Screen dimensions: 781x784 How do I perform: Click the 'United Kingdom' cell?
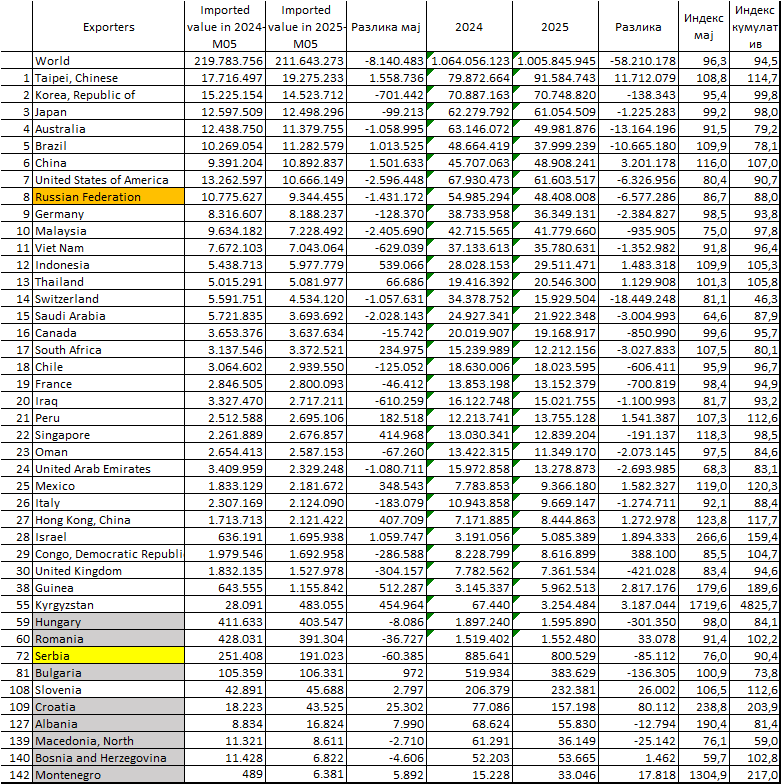pos(108,571)
